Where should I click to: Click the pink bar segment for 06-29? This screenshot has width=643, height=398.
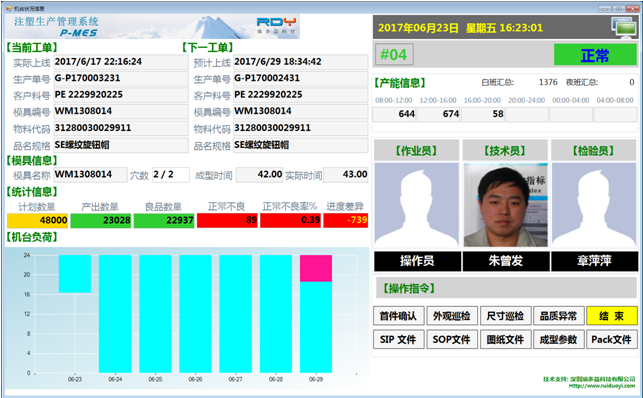click(x=316, y=268)
